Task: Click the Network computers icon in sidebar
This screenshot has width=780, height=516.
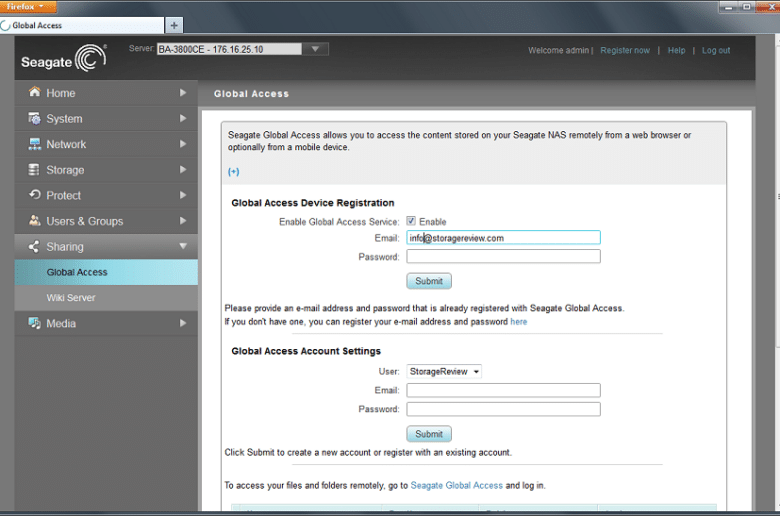Action: (34, 144)
